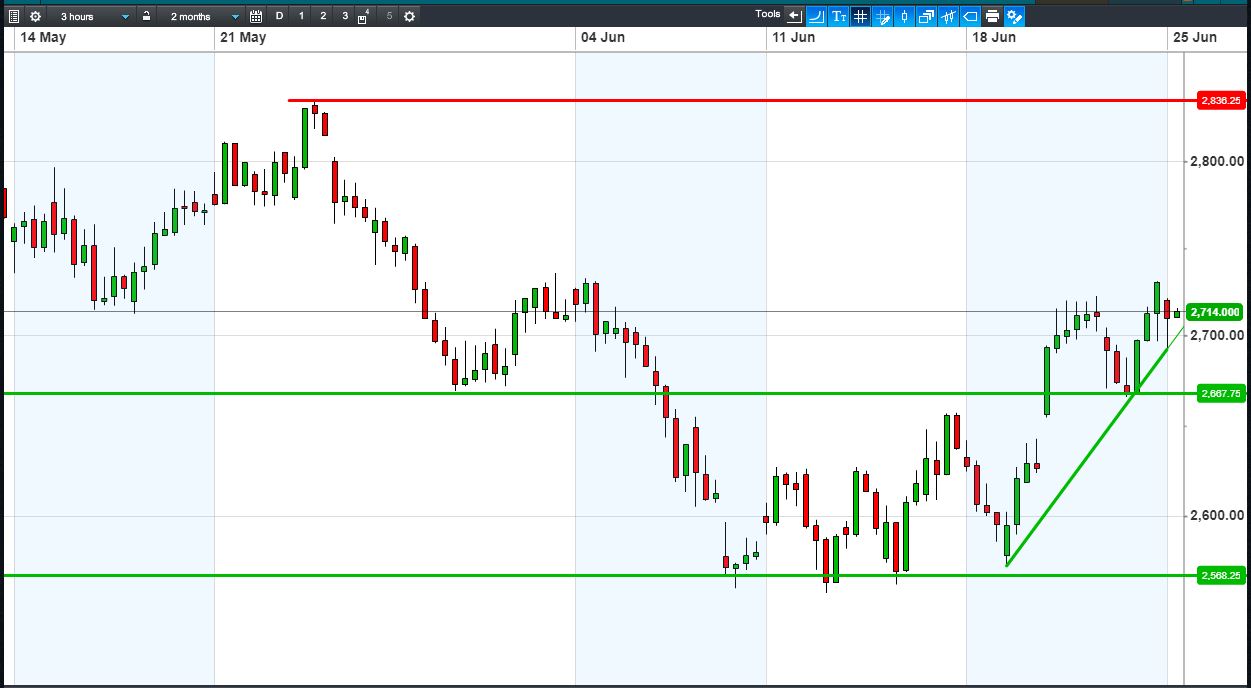1251x688 pixels.
Task: Click the Tools label
Action: pos(767,14)
